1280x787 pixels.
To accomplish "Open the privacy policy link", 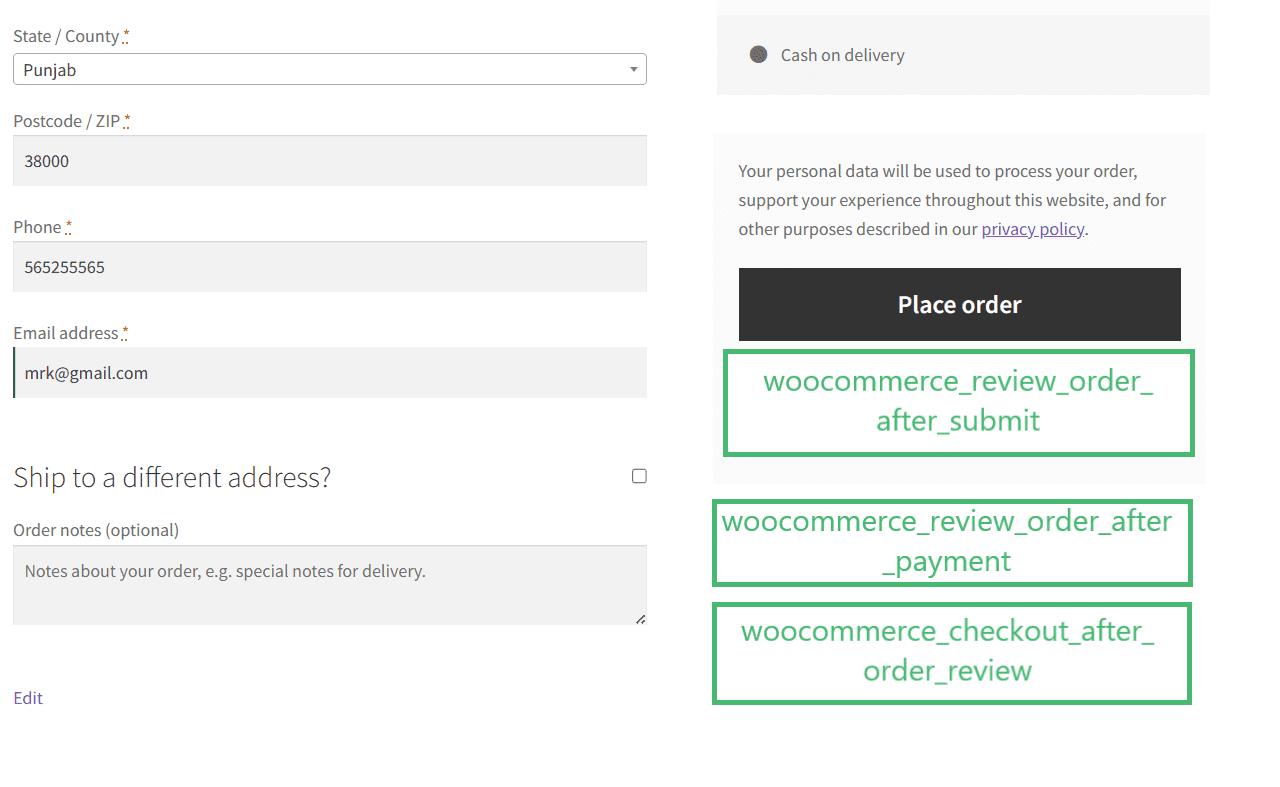I will [x=1033, y=229].
